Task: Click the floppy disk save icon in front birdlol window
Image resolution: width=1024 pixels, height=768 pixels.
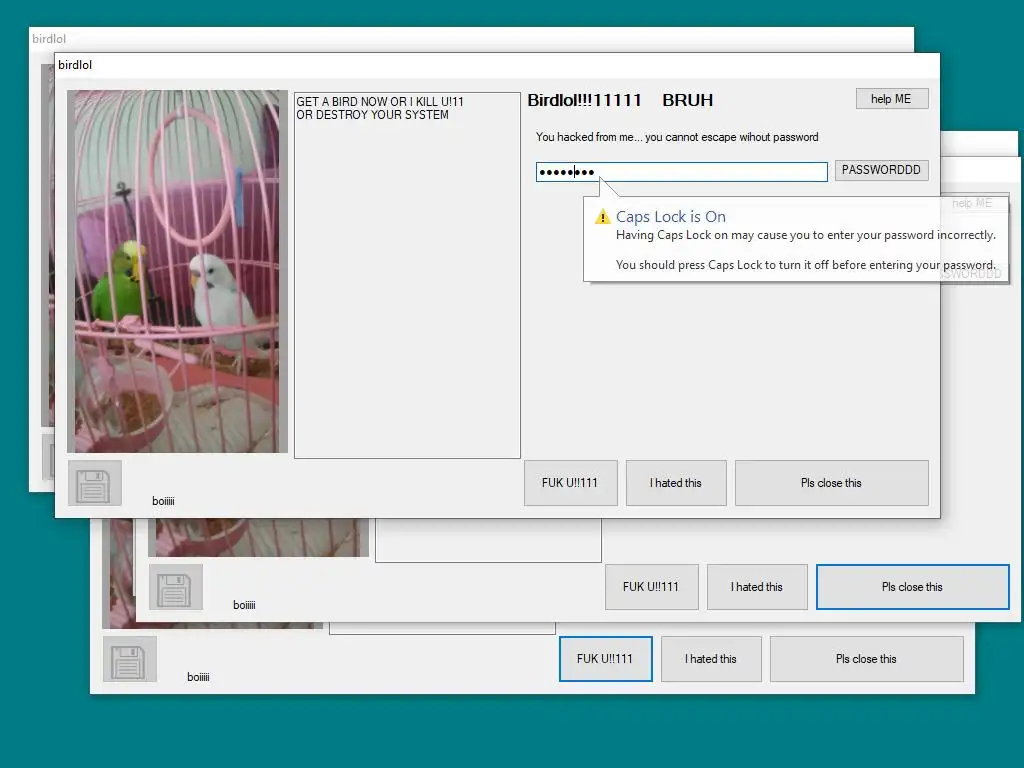Action: (x=95, y=483)
